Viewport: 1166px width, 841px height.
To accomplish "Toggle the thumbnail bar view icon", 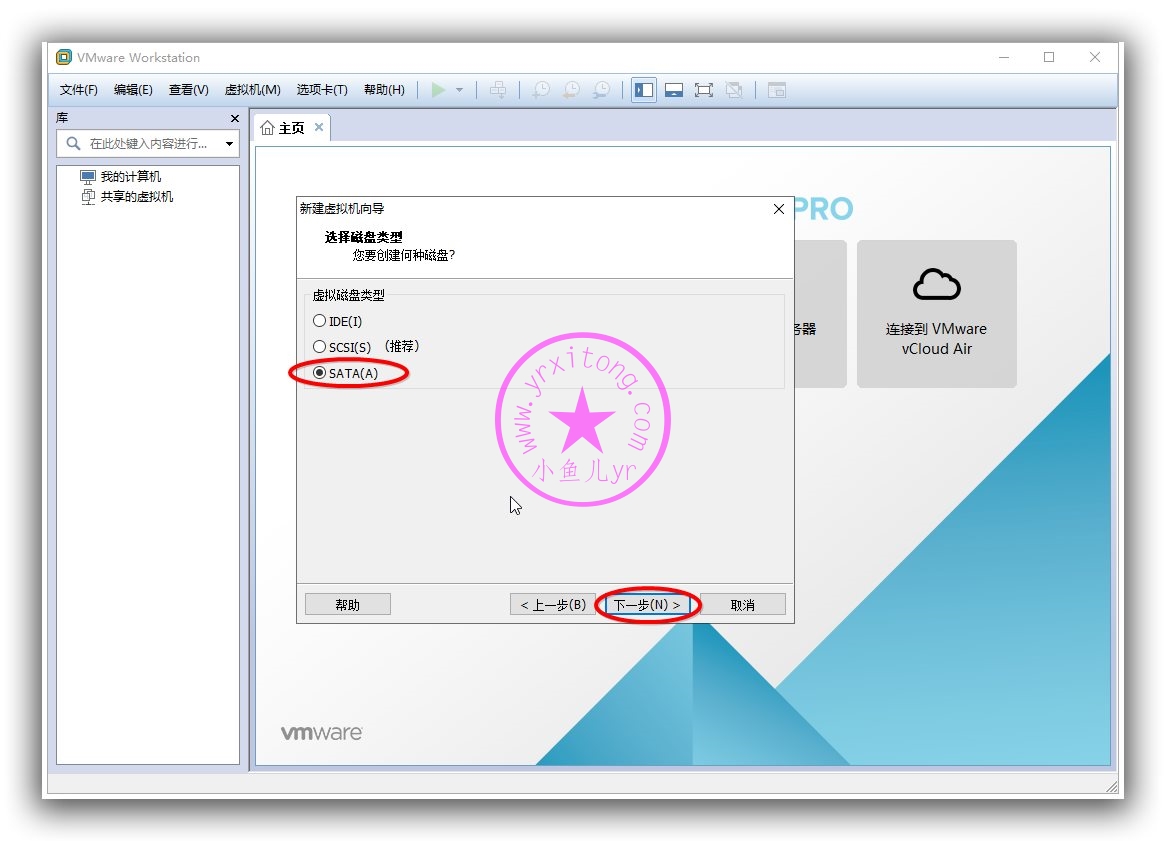I will pos(674,90).
